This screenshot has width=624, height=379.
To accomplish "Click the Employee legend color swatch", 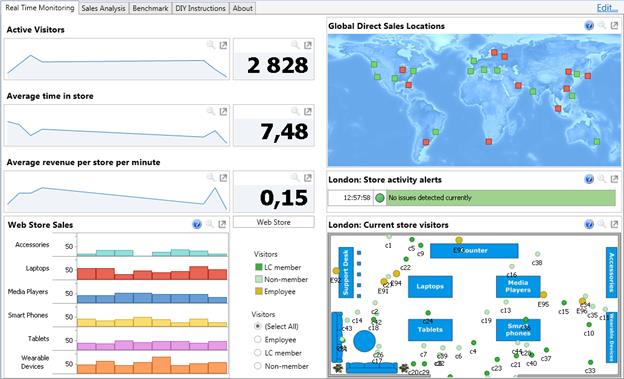I will point(258,291).
